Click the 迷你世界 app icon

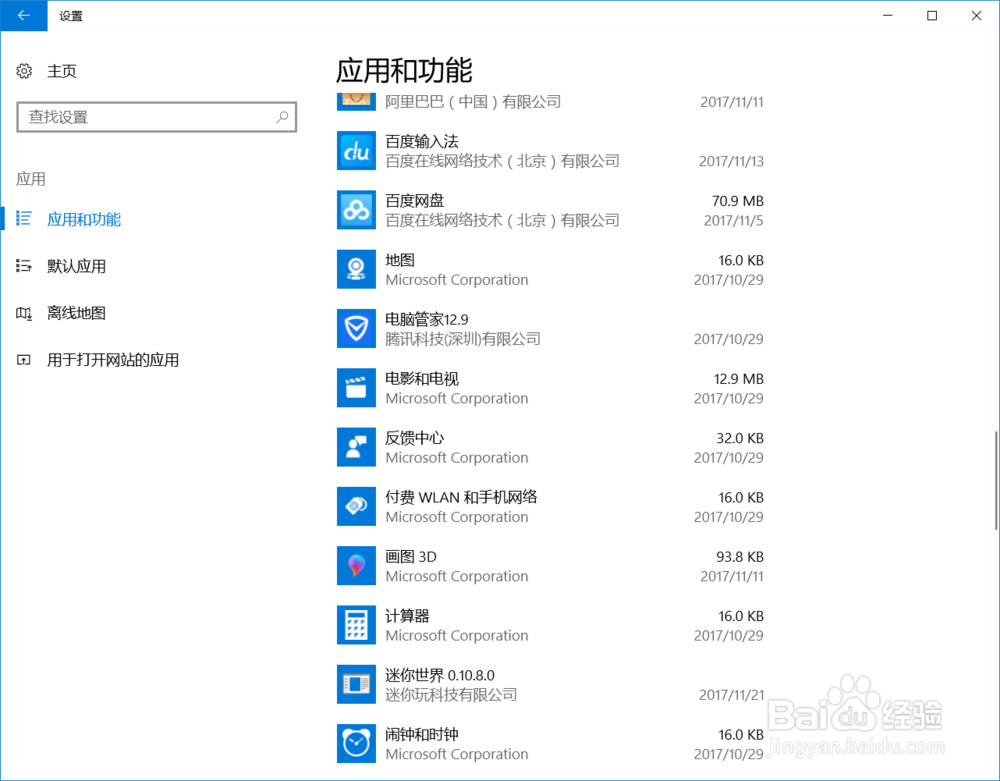click(x=356, y=684)
